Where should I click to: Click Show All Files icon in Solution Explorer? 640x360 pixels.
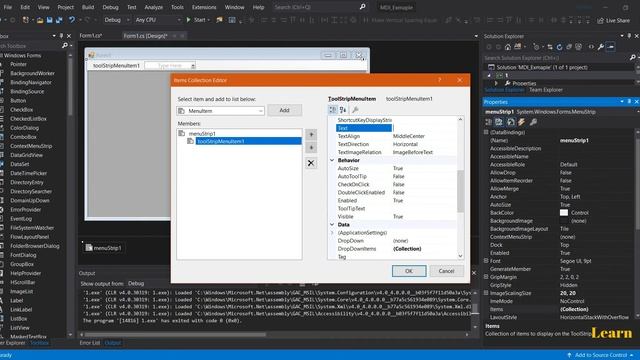578,47
